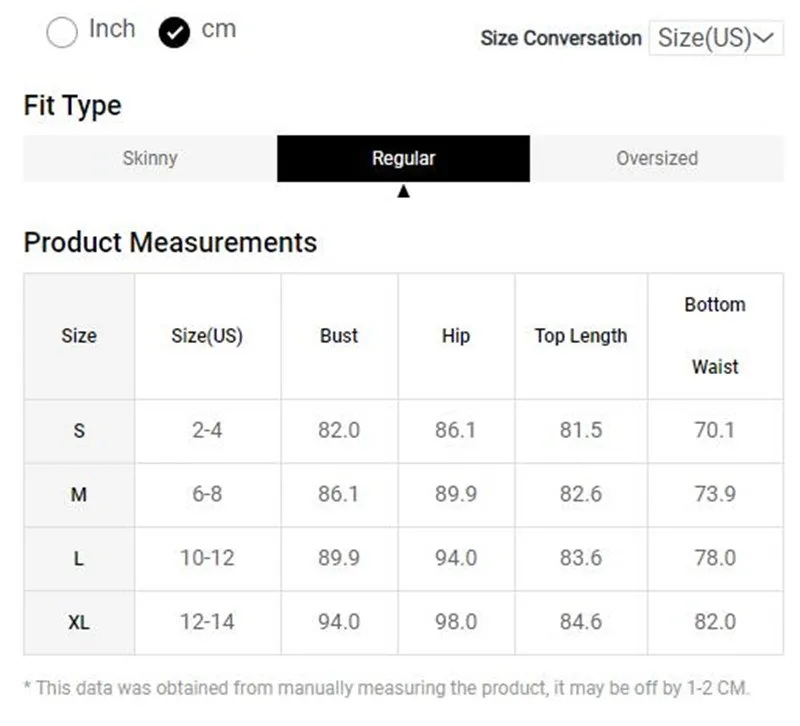Select the M size row label
The height and width of the screenshot is (726, 800).
point(79,494)
